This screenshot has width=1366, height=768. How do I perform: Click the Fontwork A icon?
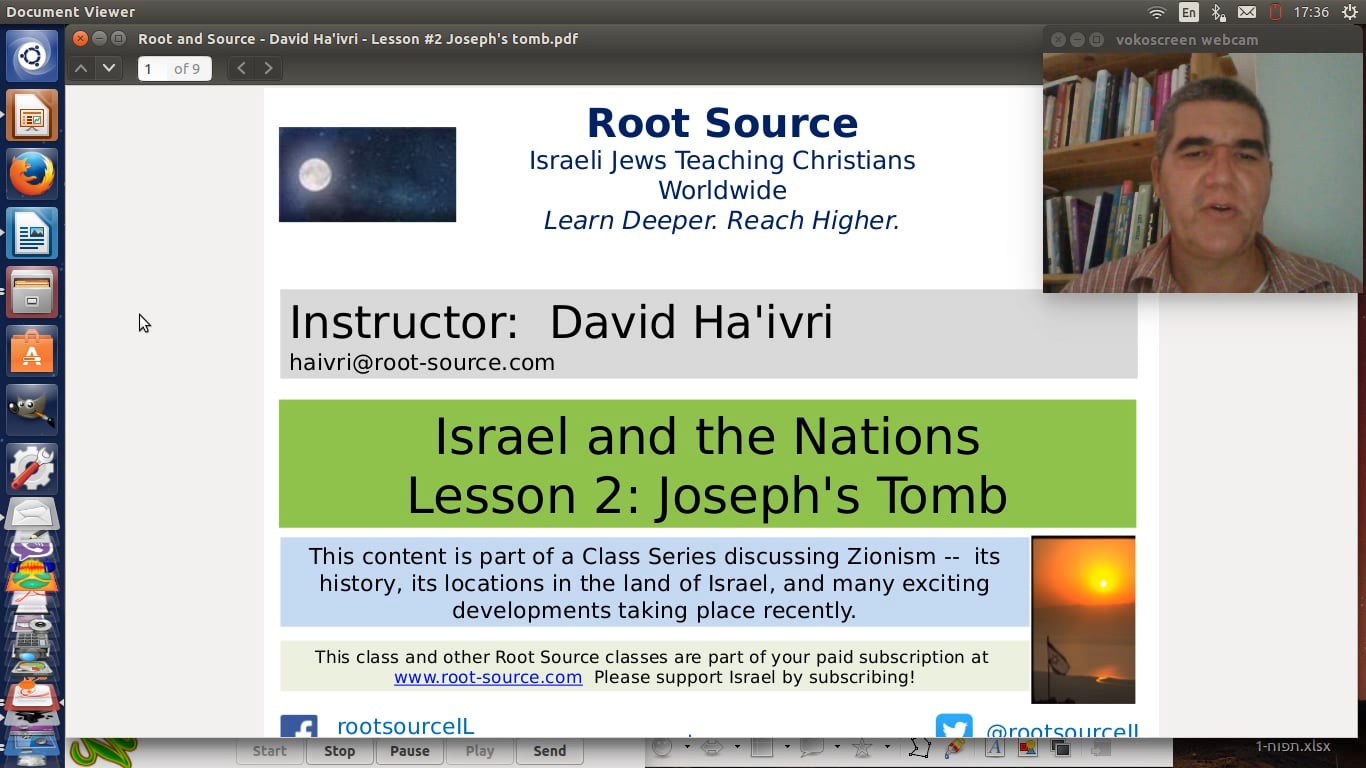coord(995,747)
